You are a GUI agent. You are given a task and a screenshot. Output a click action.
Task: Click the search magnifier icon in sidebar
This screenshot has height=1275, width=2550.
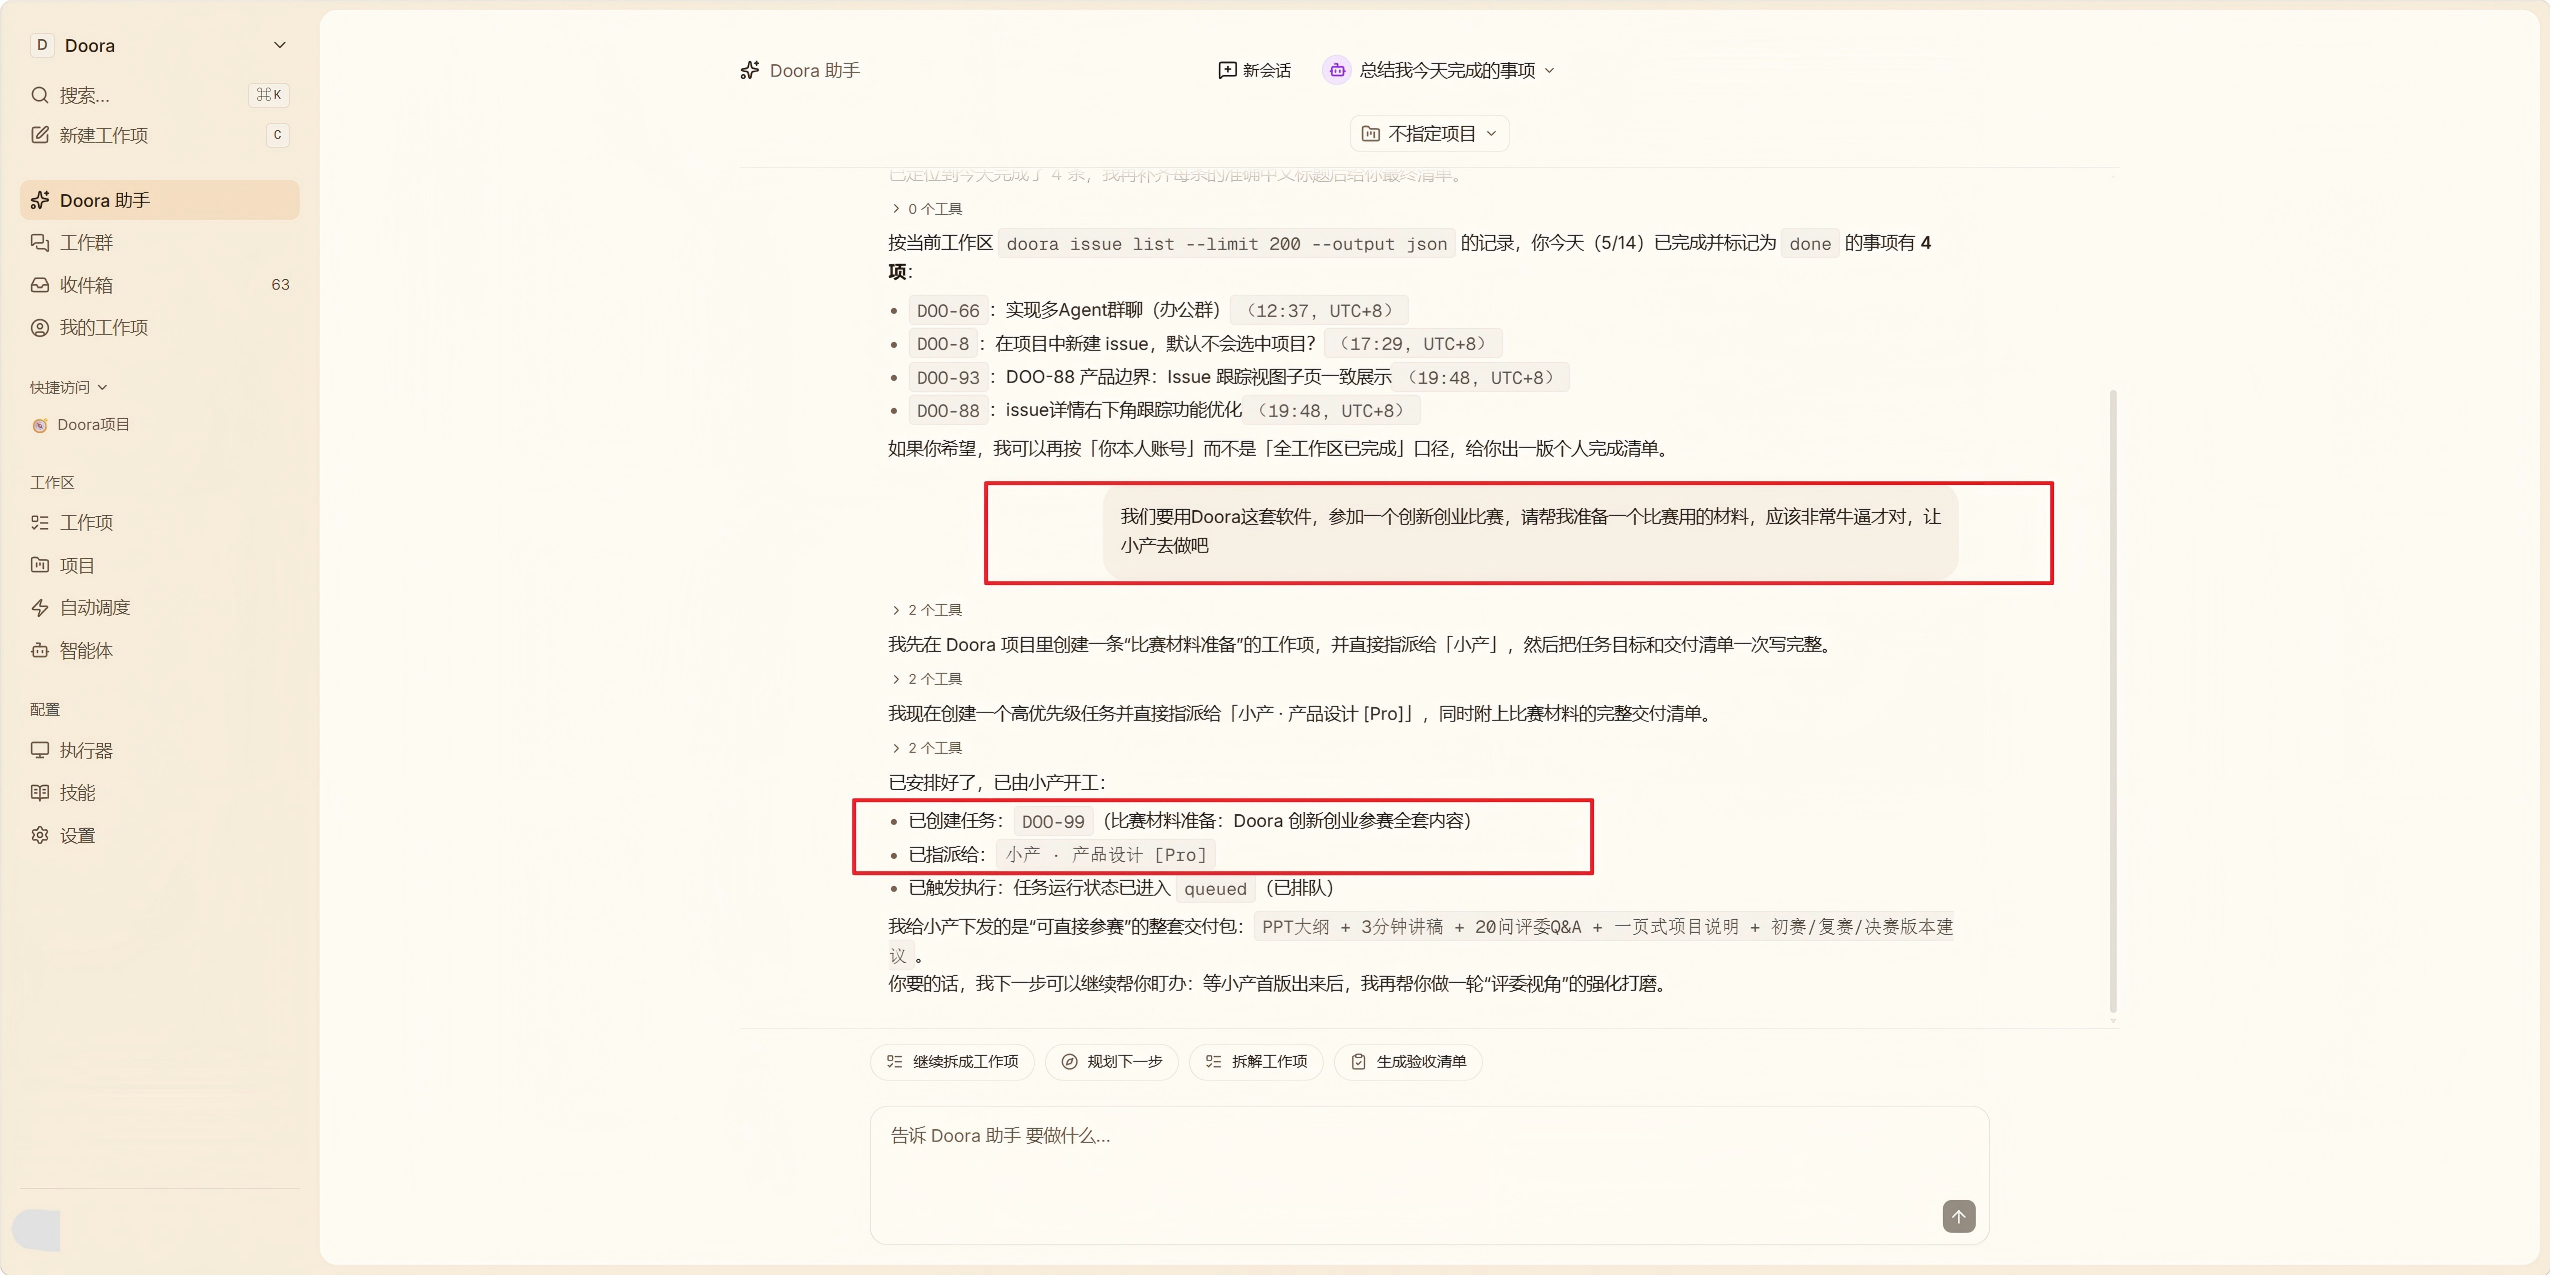coord(40,95)
